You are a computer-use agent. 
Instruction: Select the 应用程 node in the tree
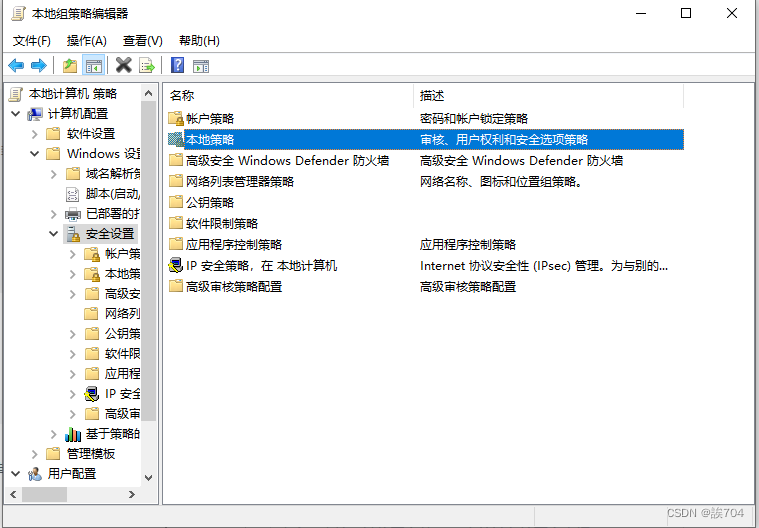(122, 374)
